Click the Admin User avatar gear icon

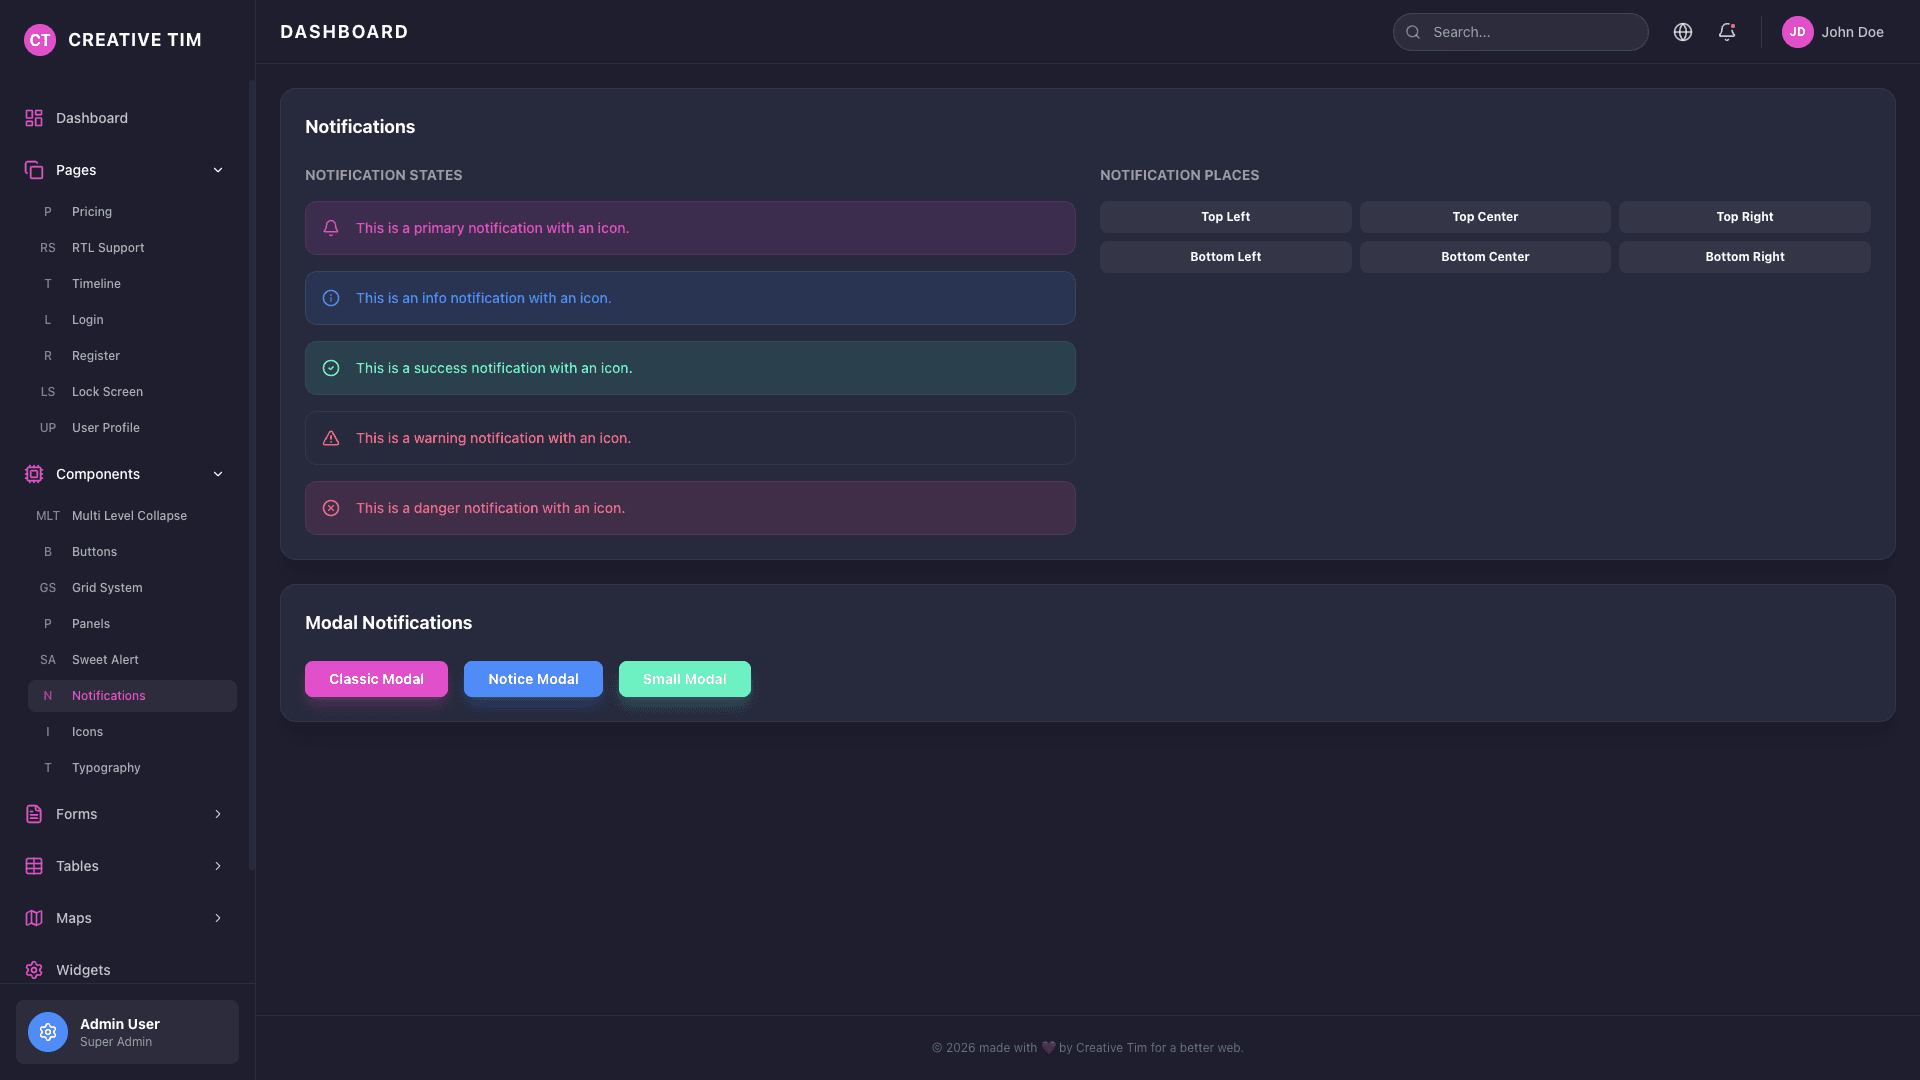[x=47, y=1032]
